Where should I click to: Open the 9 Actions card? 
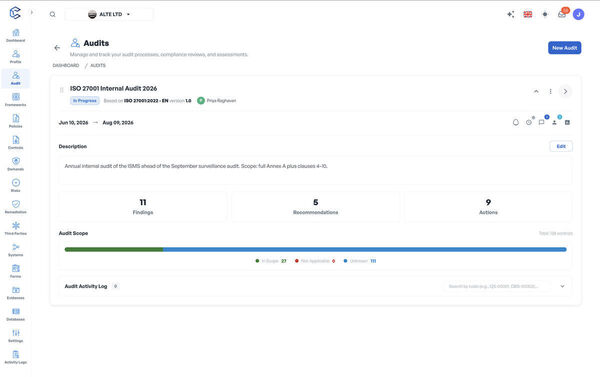coord(488,206)
